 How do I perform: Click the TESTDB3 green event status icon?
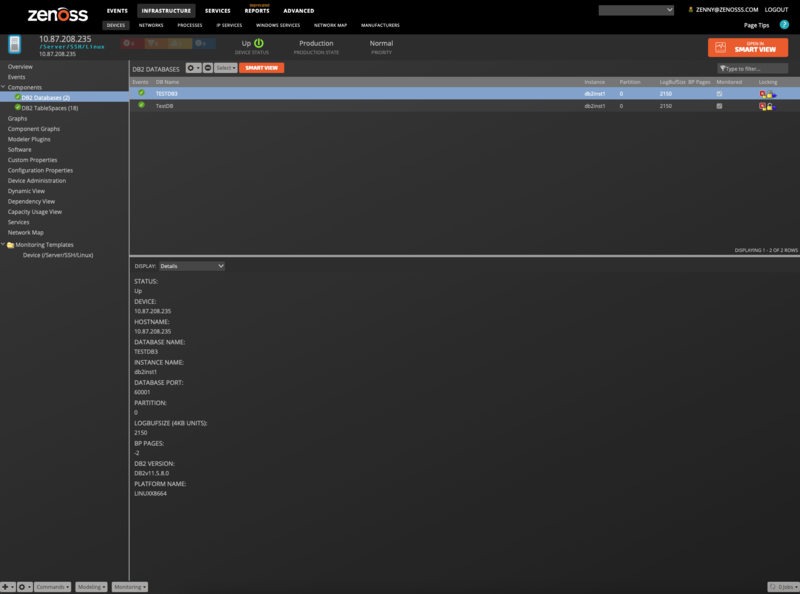pos(141,93)
